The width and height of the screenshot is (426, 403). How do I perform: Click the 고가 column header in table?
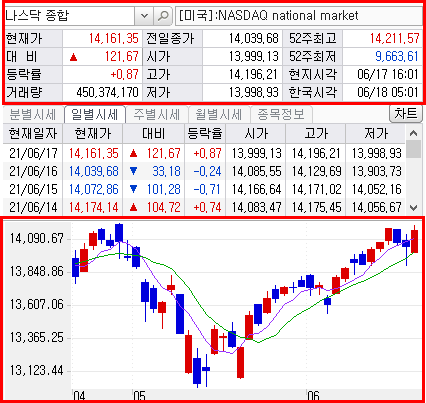pyautogui.click(x=316, y=134)
